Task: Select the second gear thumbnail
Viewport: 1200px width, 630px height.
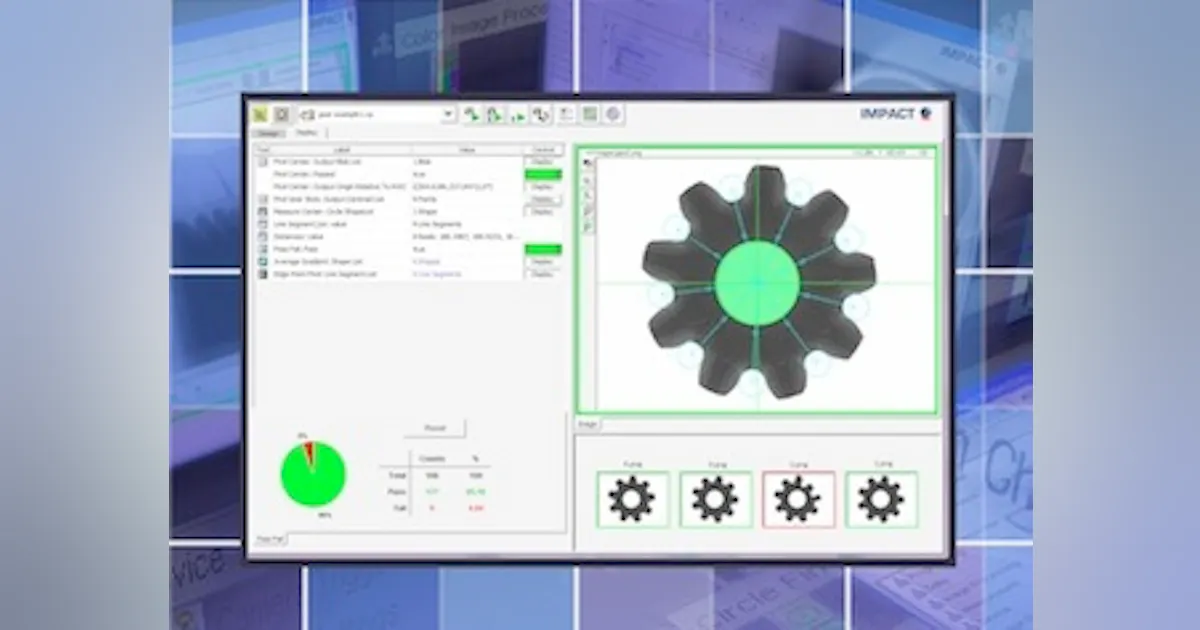Action: point(715,499)
